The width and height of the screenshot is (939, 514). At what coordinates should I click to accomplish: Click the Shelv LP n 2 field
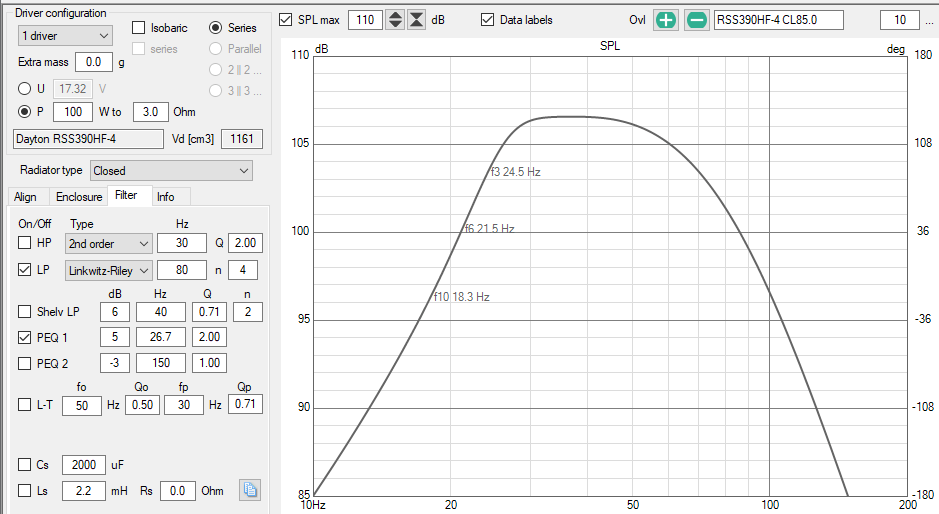(x=247, y=312)
